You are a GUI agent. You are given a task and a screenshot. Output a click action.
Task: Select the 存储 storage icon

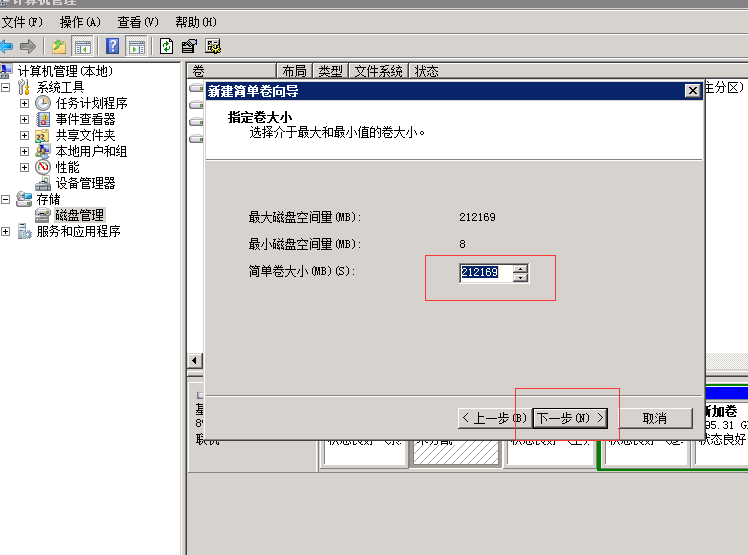tap(24, 199)
